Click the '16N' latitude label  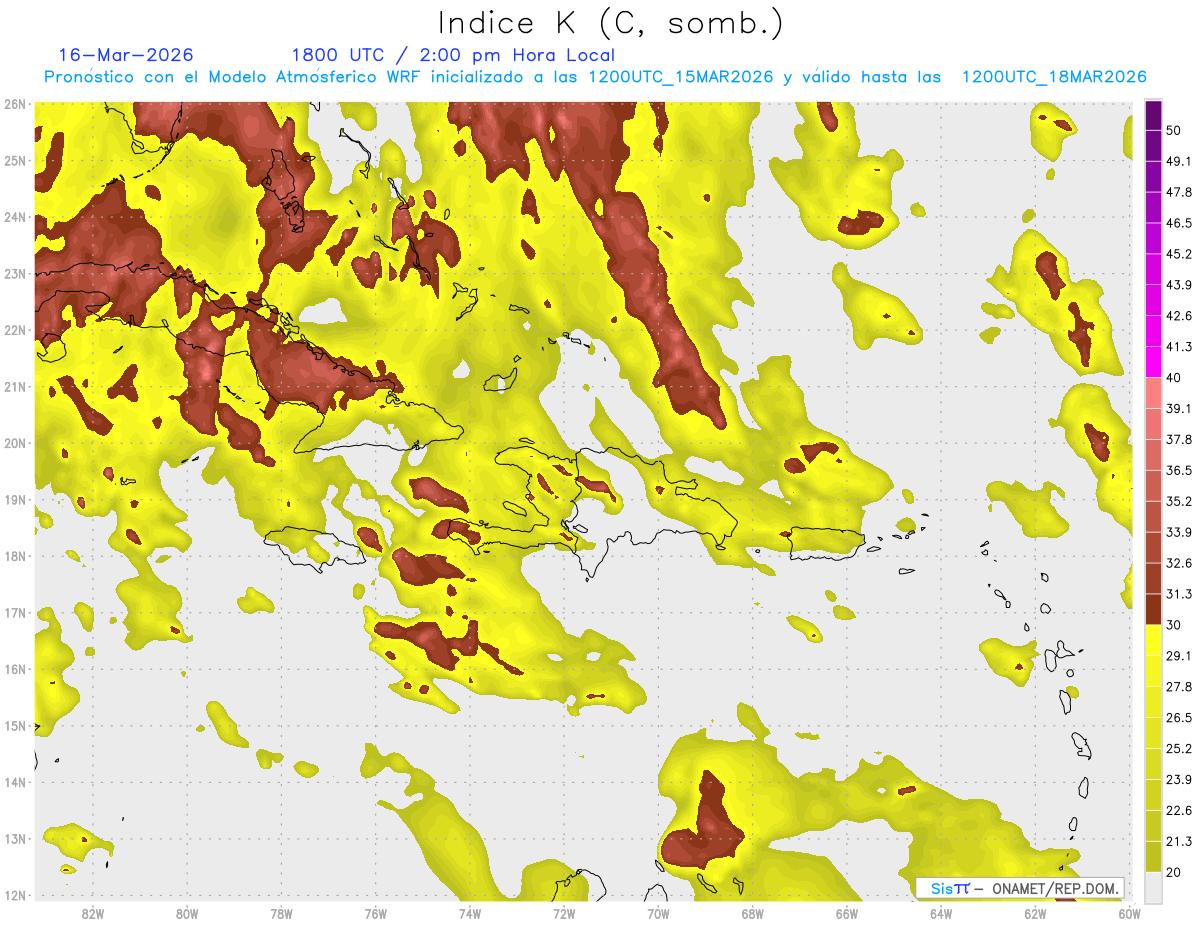[x=15, y=669]
